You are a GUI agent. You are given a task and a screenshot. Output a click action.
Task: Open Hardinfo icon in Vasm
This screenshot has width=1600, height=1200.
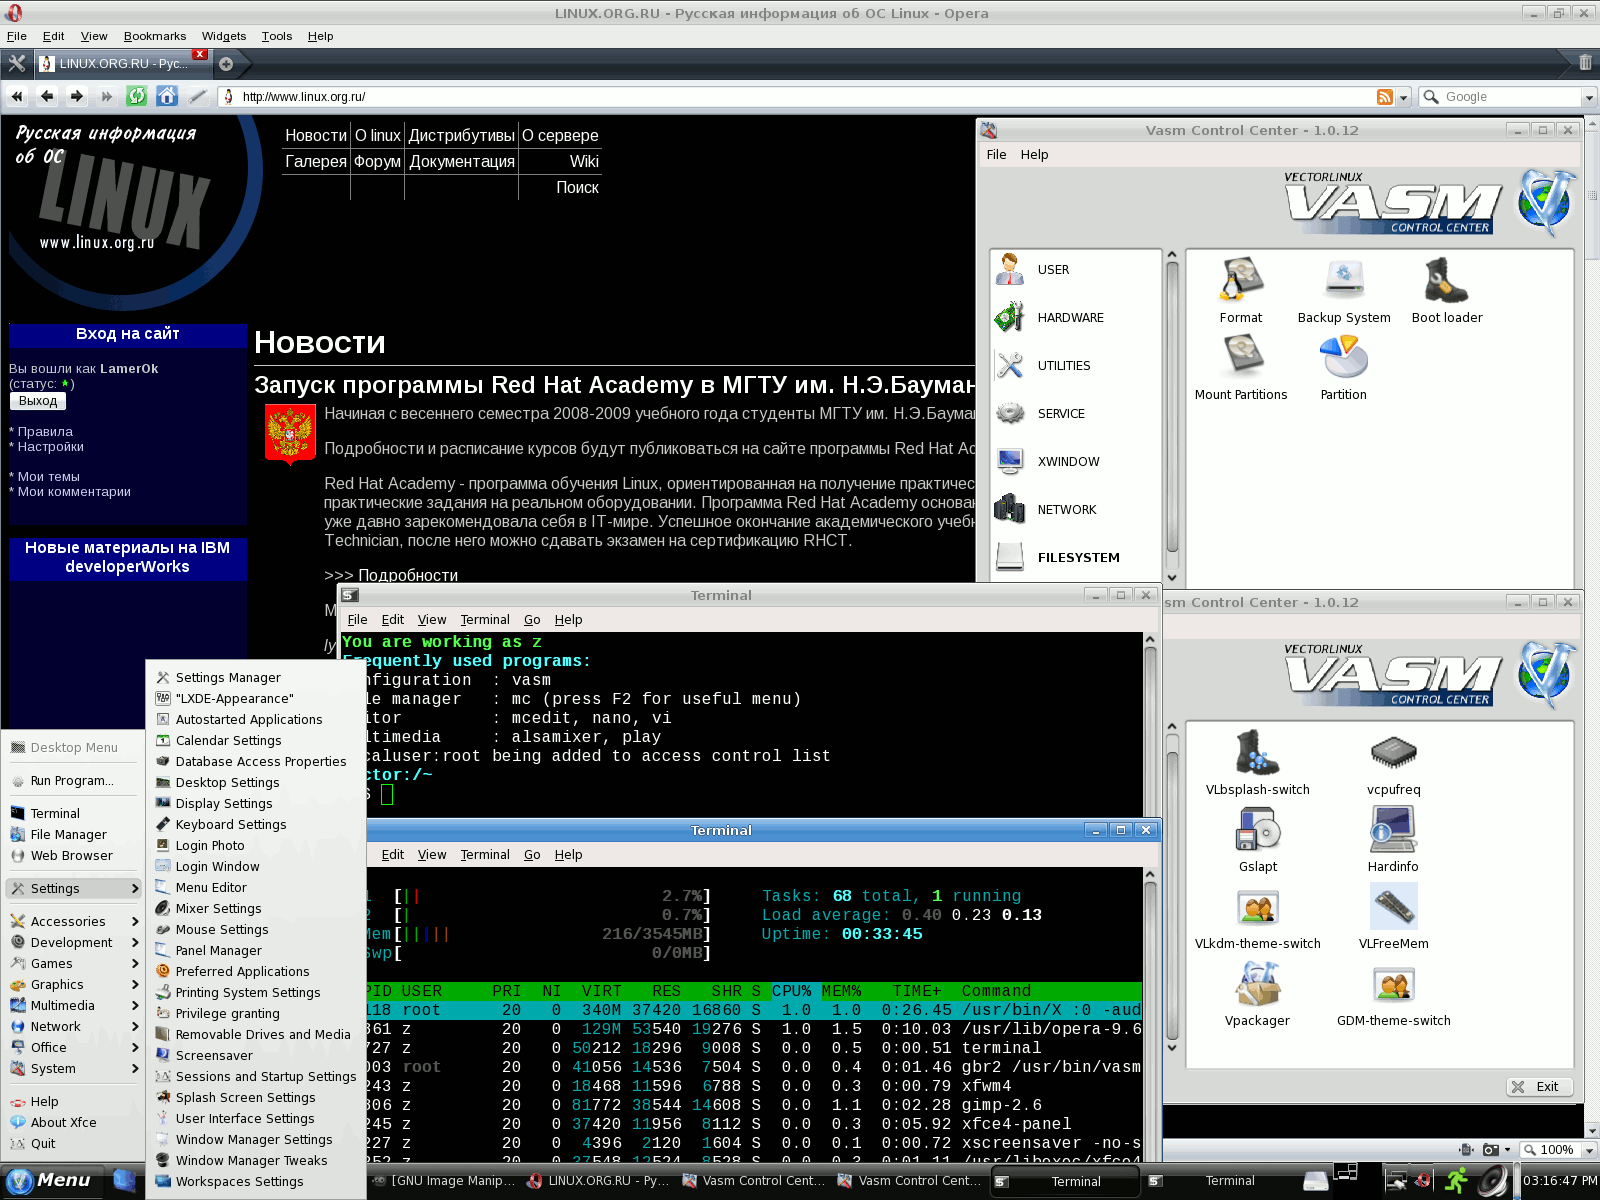[x=1394, y=839]
